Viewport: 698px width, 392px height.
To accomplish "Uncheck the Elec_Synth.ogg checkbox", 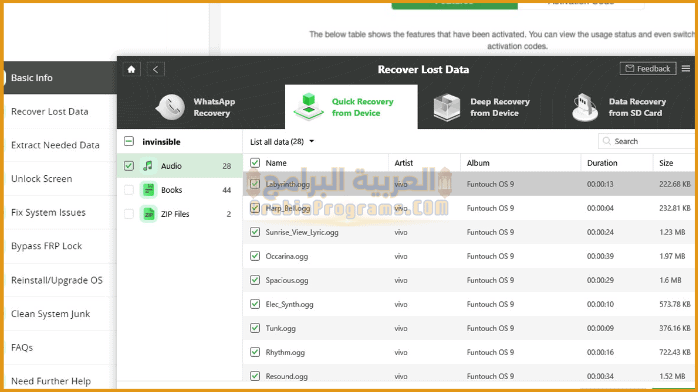I will (255, 304).
